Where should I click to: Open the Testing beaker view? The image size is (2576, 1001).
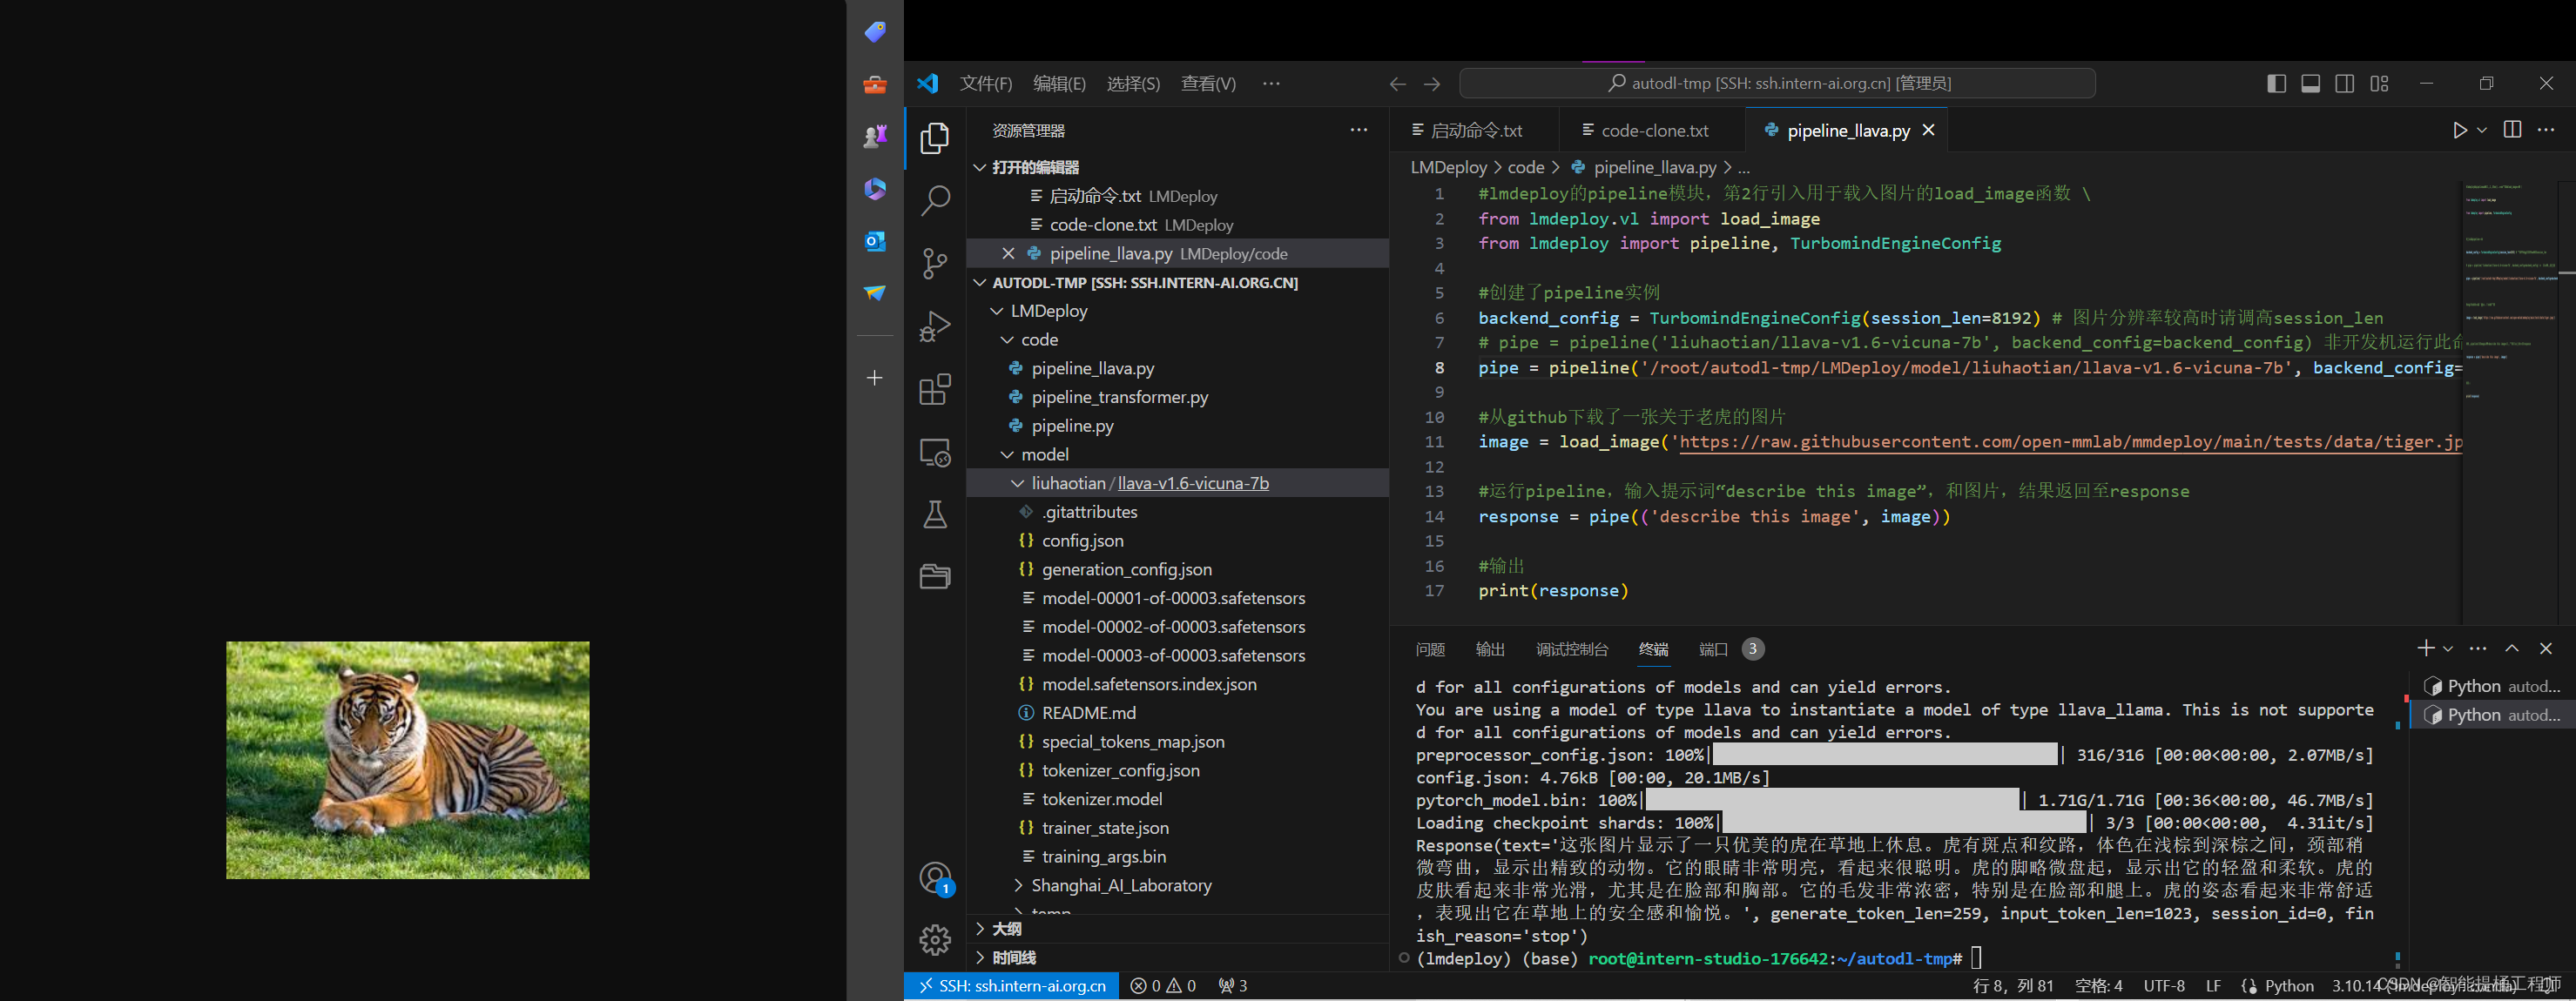point(935,514)
